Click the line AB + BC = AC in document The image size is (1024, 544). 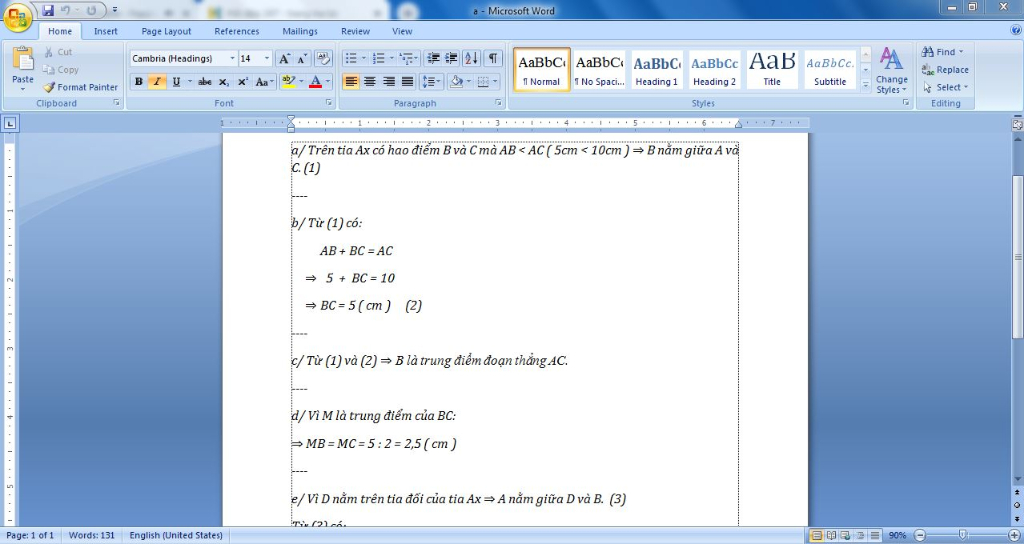pyautogui.click(x=357, y=251)
